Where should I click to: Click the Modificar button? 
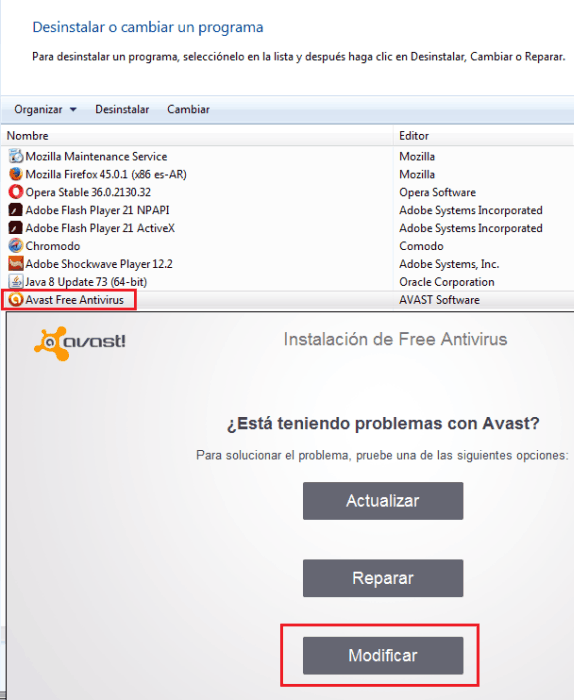pyautogui.click(x=383, y=655)
